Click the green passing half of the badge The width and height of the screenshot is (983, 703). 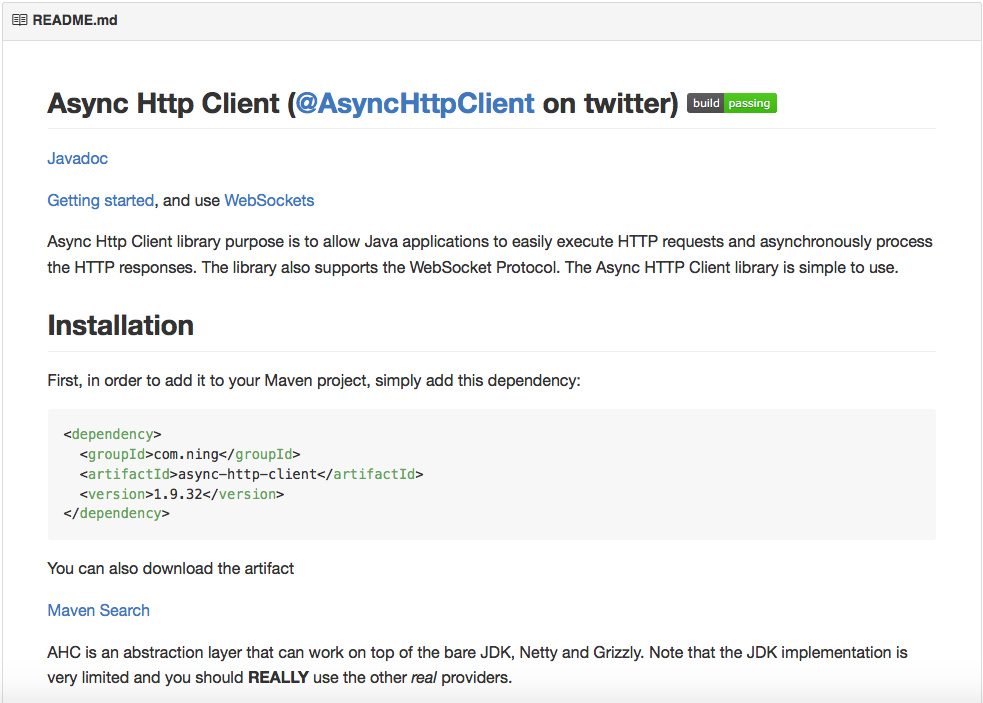click(x=751, y=103)
